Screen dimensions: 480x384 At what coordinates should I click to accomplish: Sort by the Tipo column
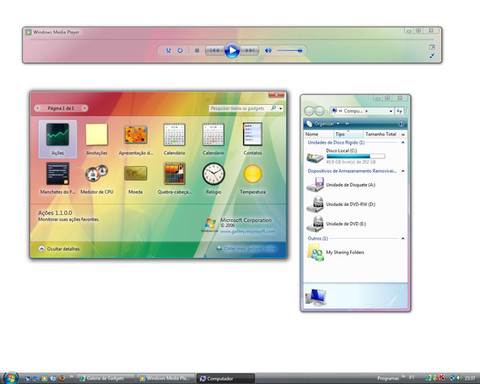pyautogui.click(x=349, y=134)
